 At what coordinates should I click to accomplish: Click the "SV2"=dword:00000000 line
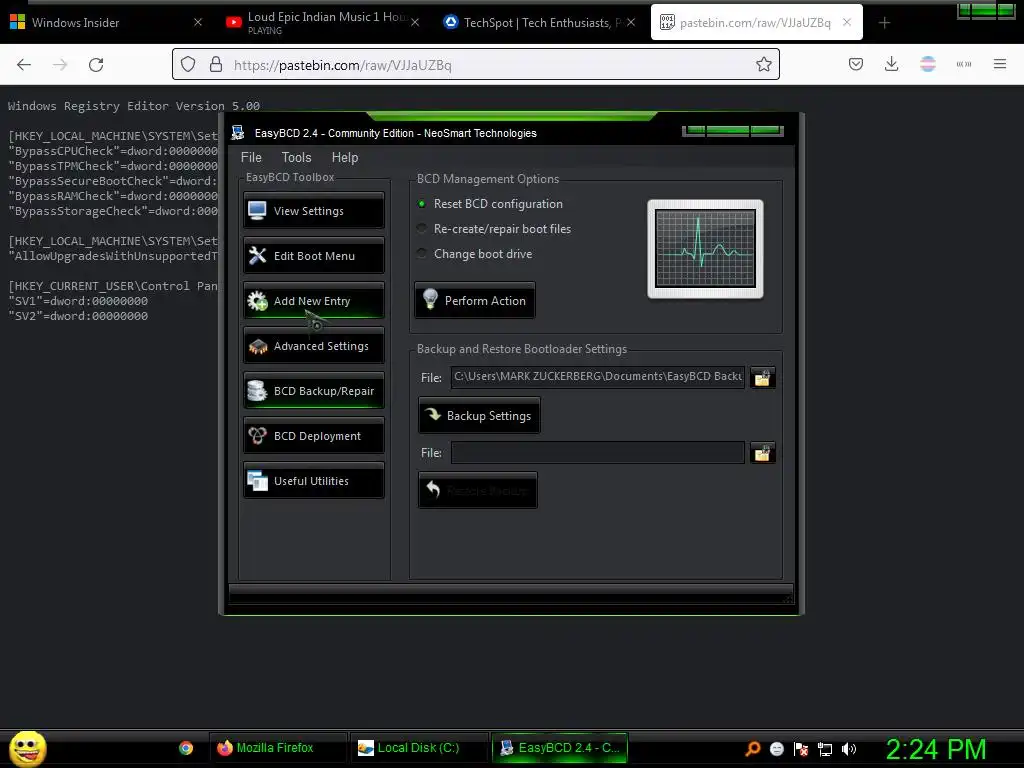click(x=78, y=316)
